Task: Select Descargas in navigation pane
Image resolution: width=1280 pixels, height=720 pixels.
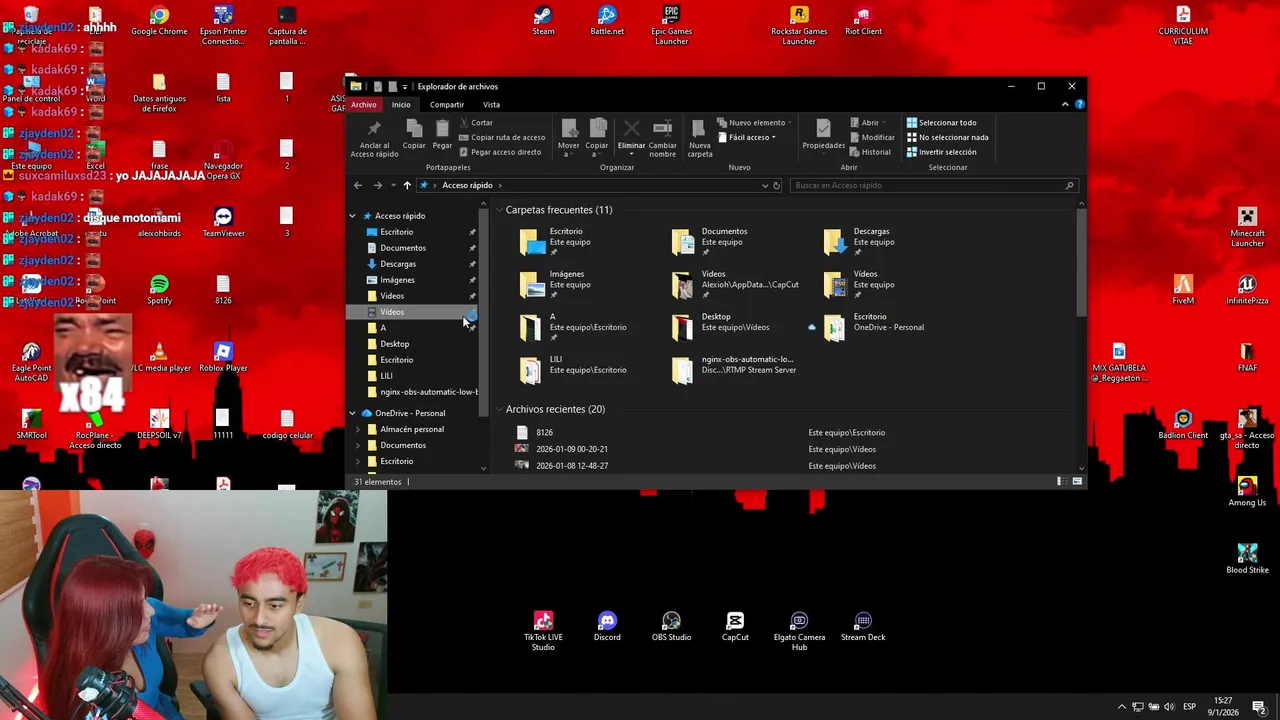Action: (398, 264)
